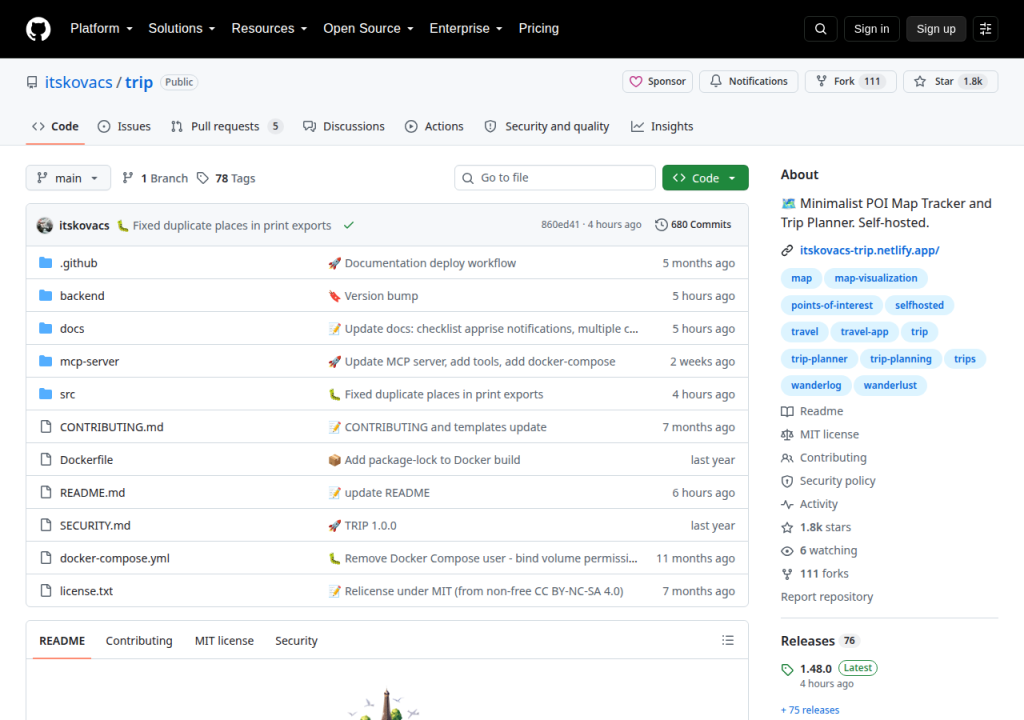Open the appearance settings icon in header

pyautogui.click(x=985, y=29)
